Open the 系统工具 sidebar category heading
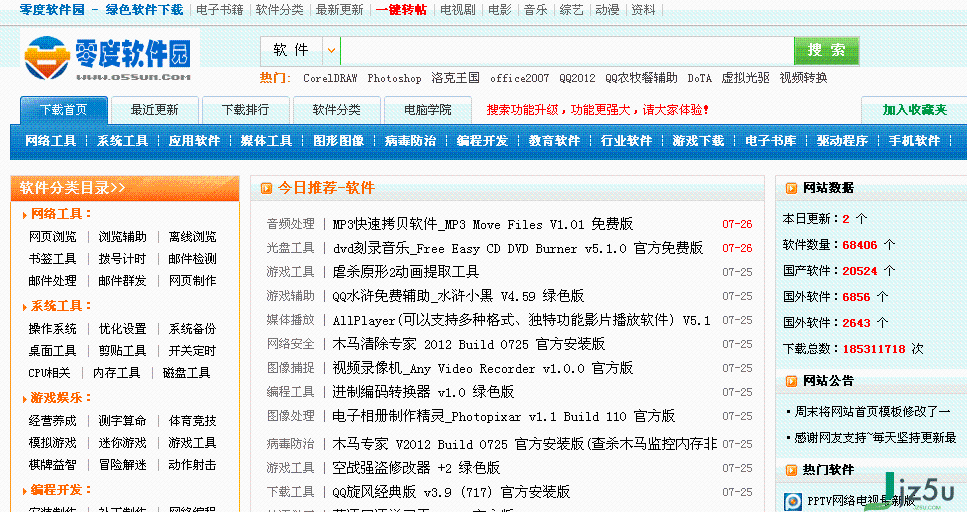 [x=60, y=306]
